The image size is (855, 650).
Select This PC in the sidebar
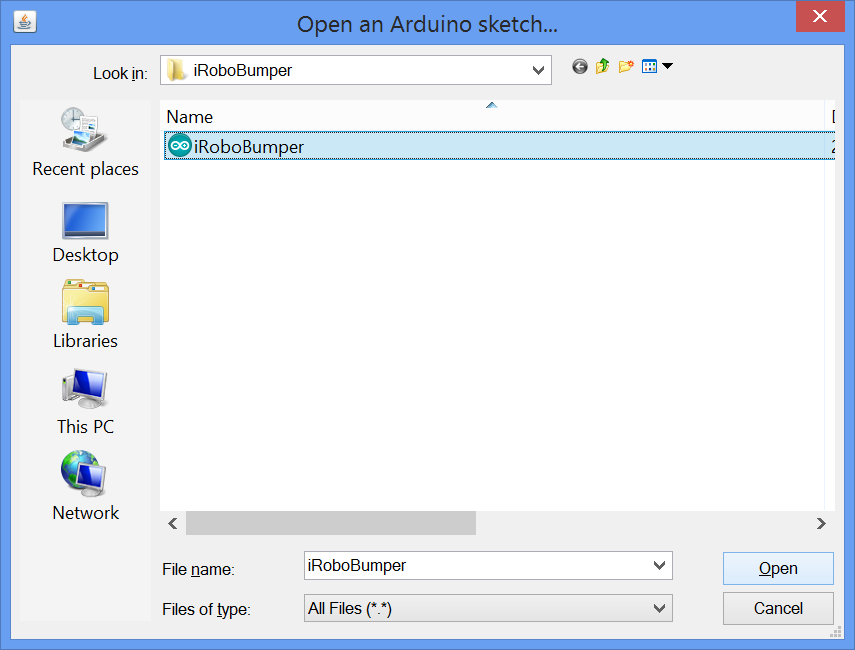pyautogui.click(x=85, y=401)
